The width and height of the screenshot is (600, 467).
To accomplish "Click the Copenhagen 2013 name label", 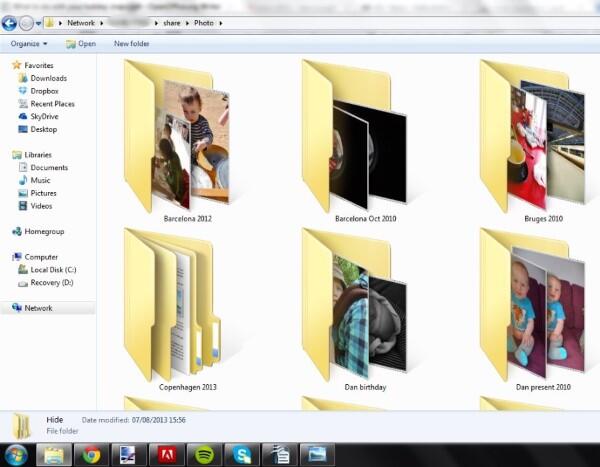I will (188, 387).
